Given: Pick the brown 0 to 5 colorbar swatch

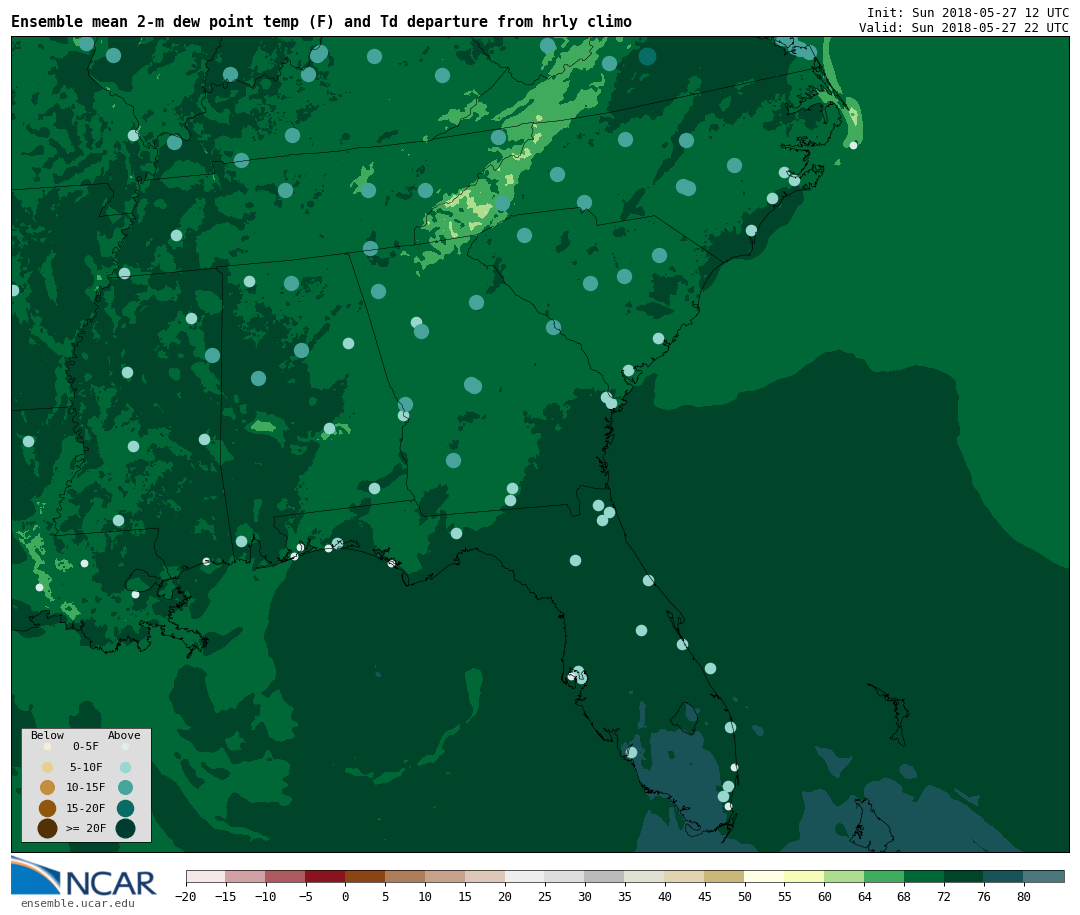Looking at the screenshot, I should [366, 876].
